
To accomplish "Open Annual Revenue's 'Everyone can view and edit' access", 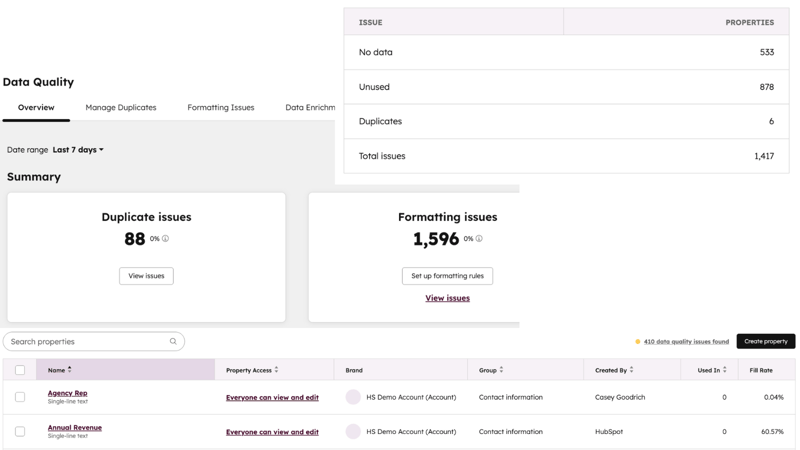I will (x=272, y=432).
